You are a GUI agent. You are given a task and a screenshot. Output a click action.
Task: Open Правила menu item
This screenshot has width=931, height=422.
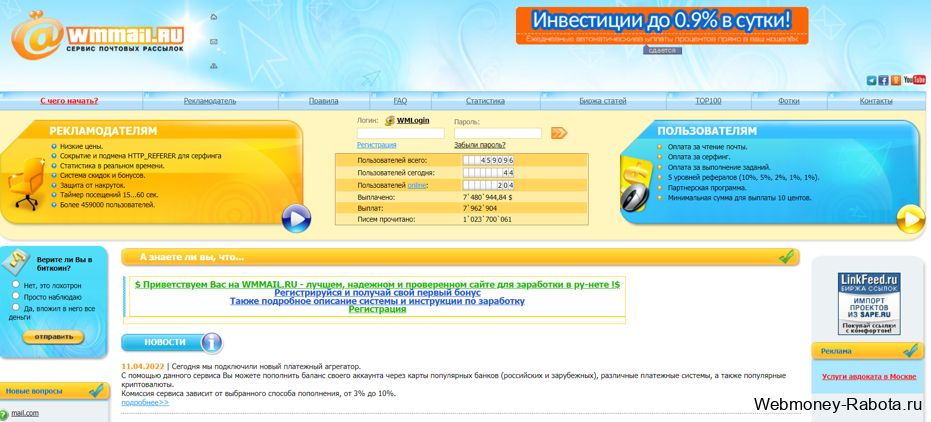[x=324, y=101]
